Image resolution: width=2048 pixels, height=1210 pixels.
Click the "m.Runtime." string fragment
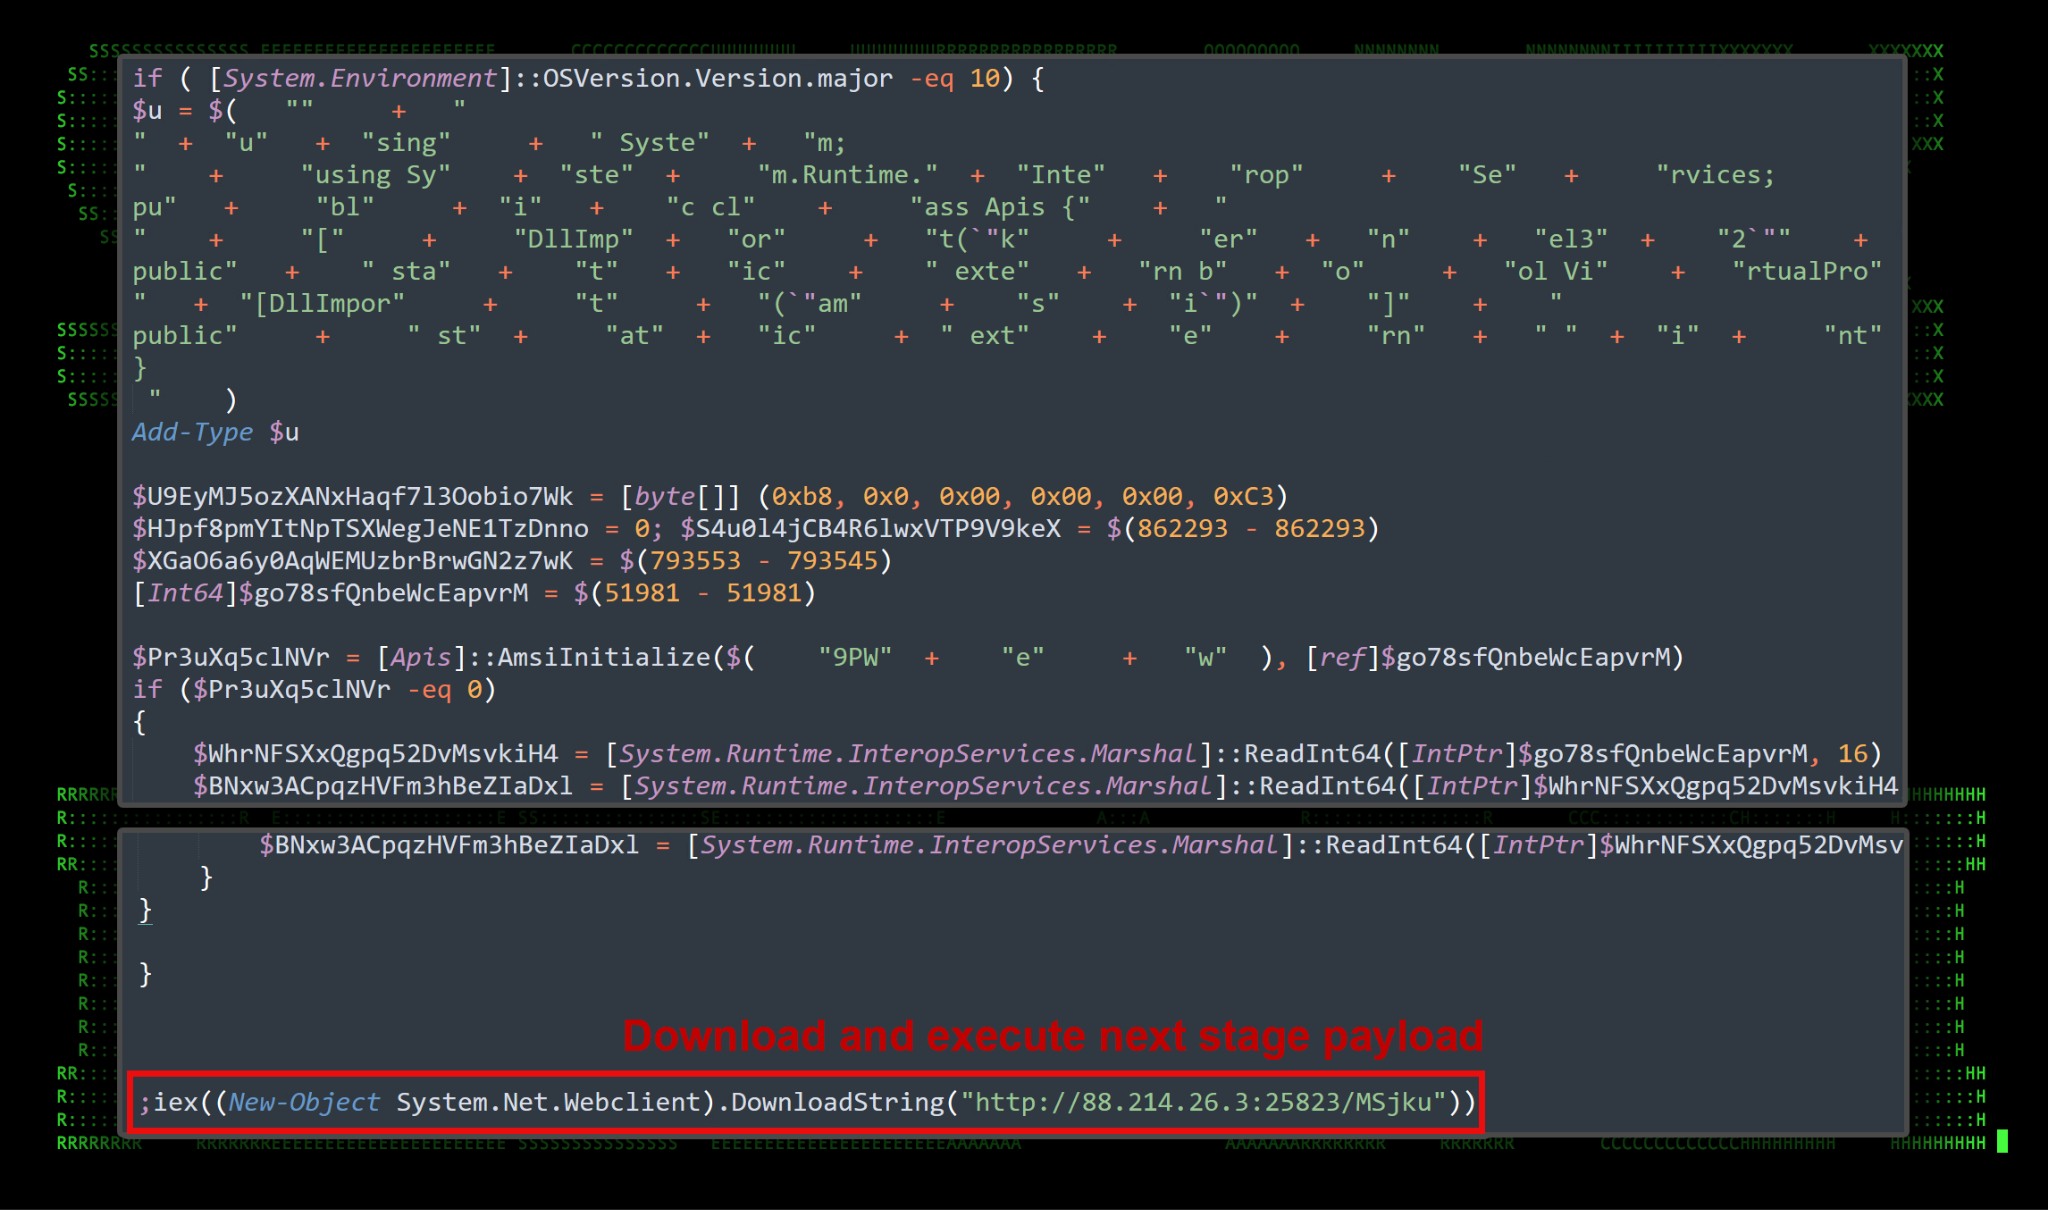pyautogui.click(x=848, y=175)
